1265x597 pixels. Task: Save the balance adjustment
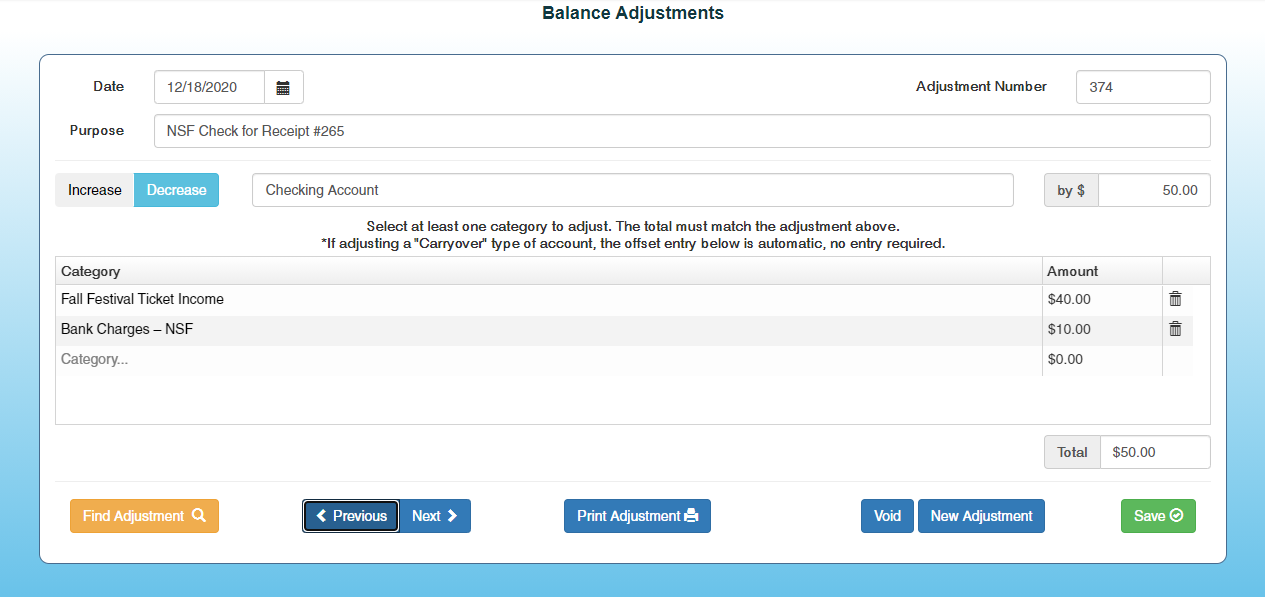tap(1158, 516)
